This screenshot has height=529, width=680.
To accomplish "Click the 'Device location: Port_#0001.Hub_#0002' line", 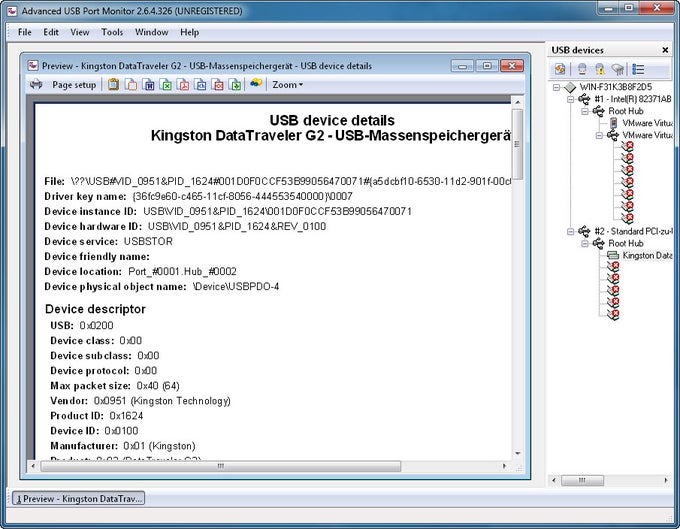I will click(140, 272).
